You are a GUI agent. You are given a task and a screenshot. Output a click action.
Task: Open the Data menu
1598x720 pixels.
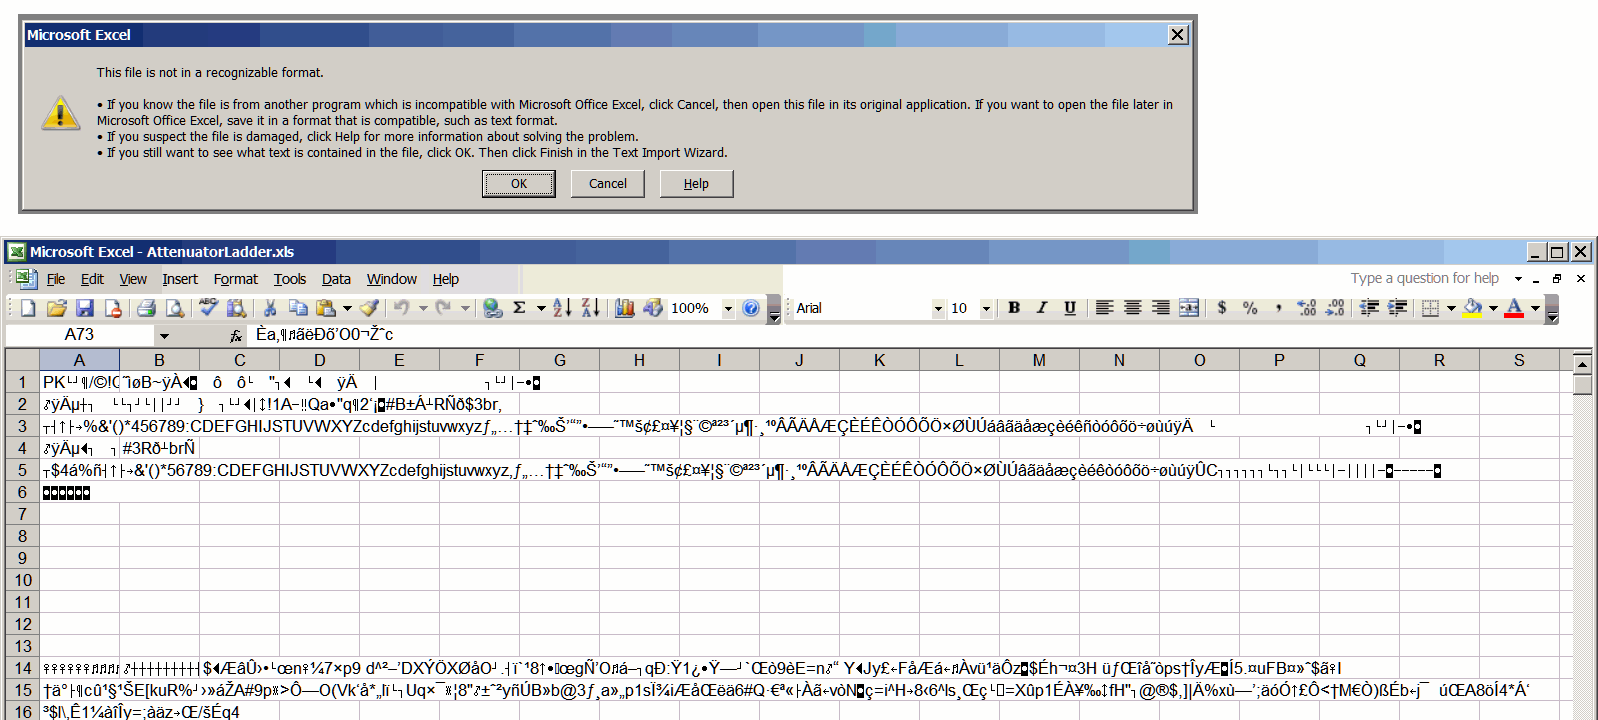click(x=336, y=279)
